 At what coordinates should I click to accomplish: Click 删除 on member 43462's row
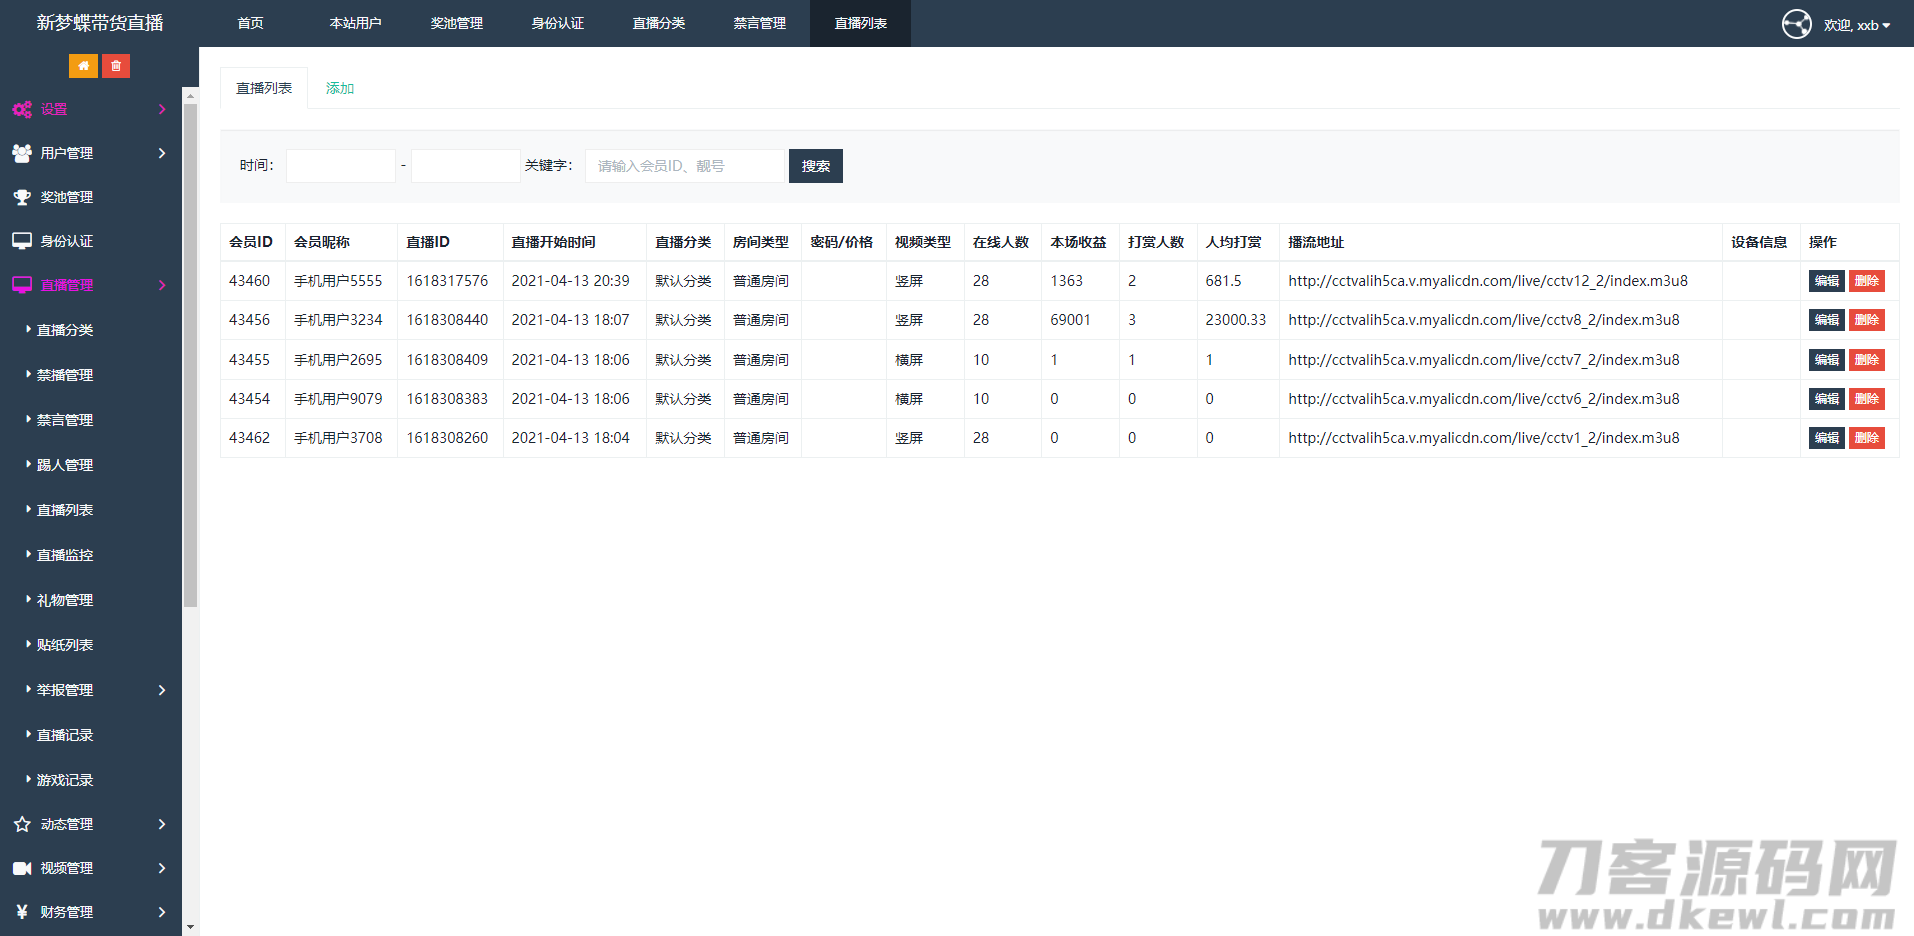1866,437
